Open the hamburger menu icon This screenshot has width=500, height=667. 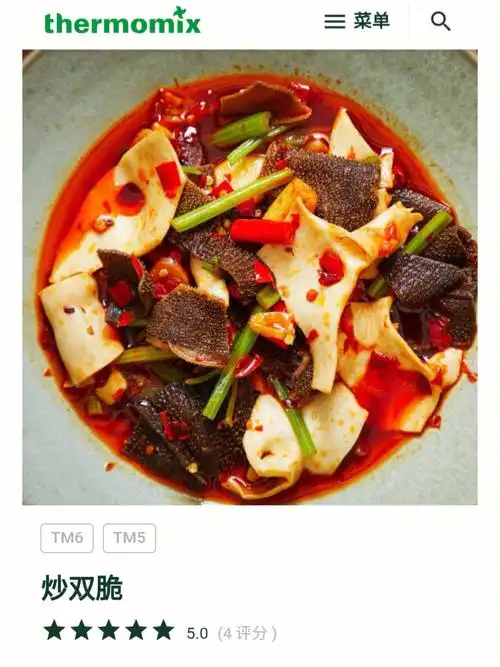coord(334,21)
